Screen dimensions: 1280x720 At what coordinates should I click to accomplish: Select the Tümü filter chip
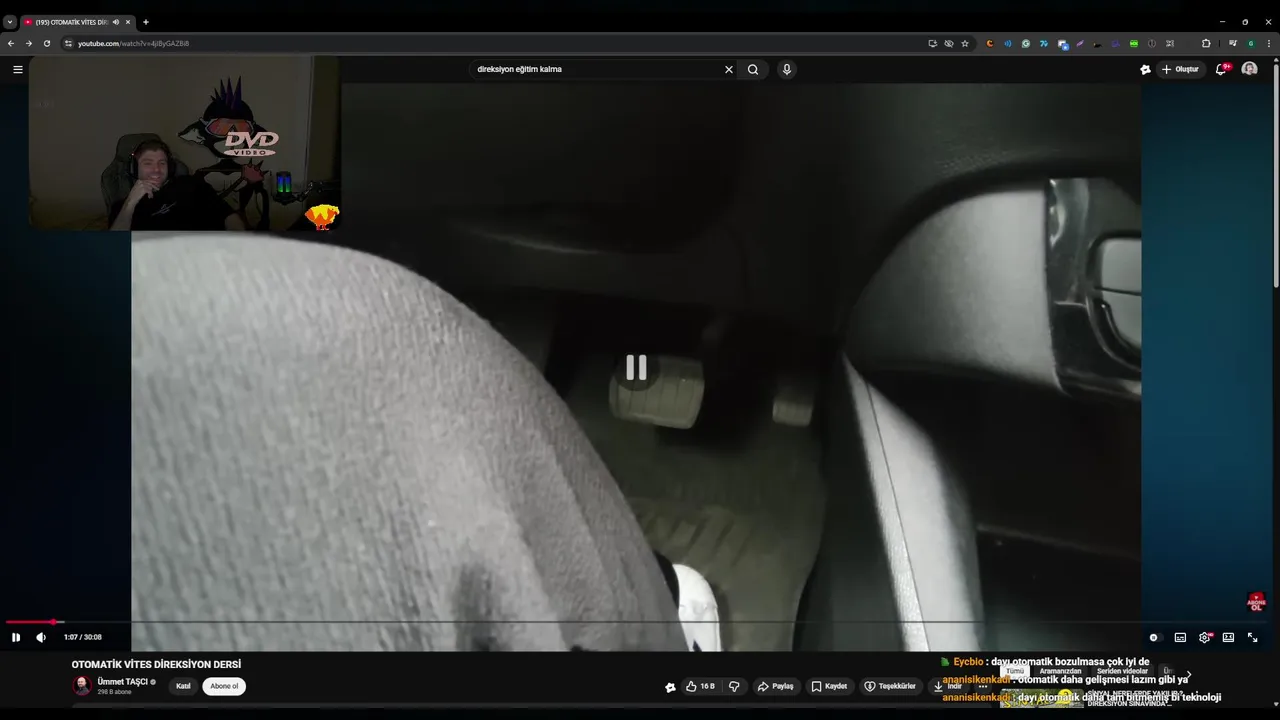click(x=1015, y=671)
